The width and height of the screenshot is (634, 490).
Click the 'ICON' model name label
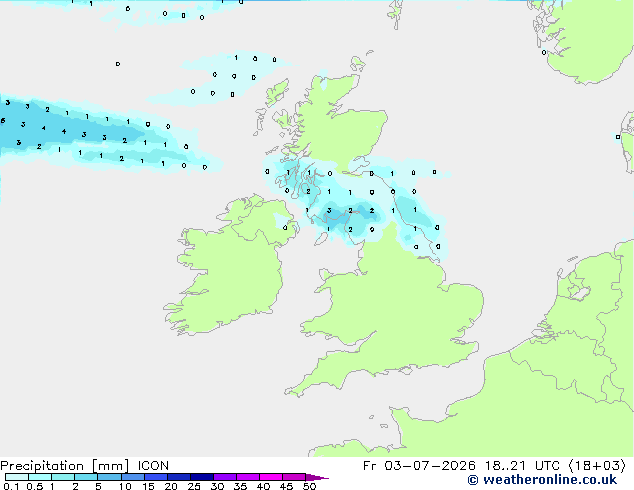(x=153, y=466)
